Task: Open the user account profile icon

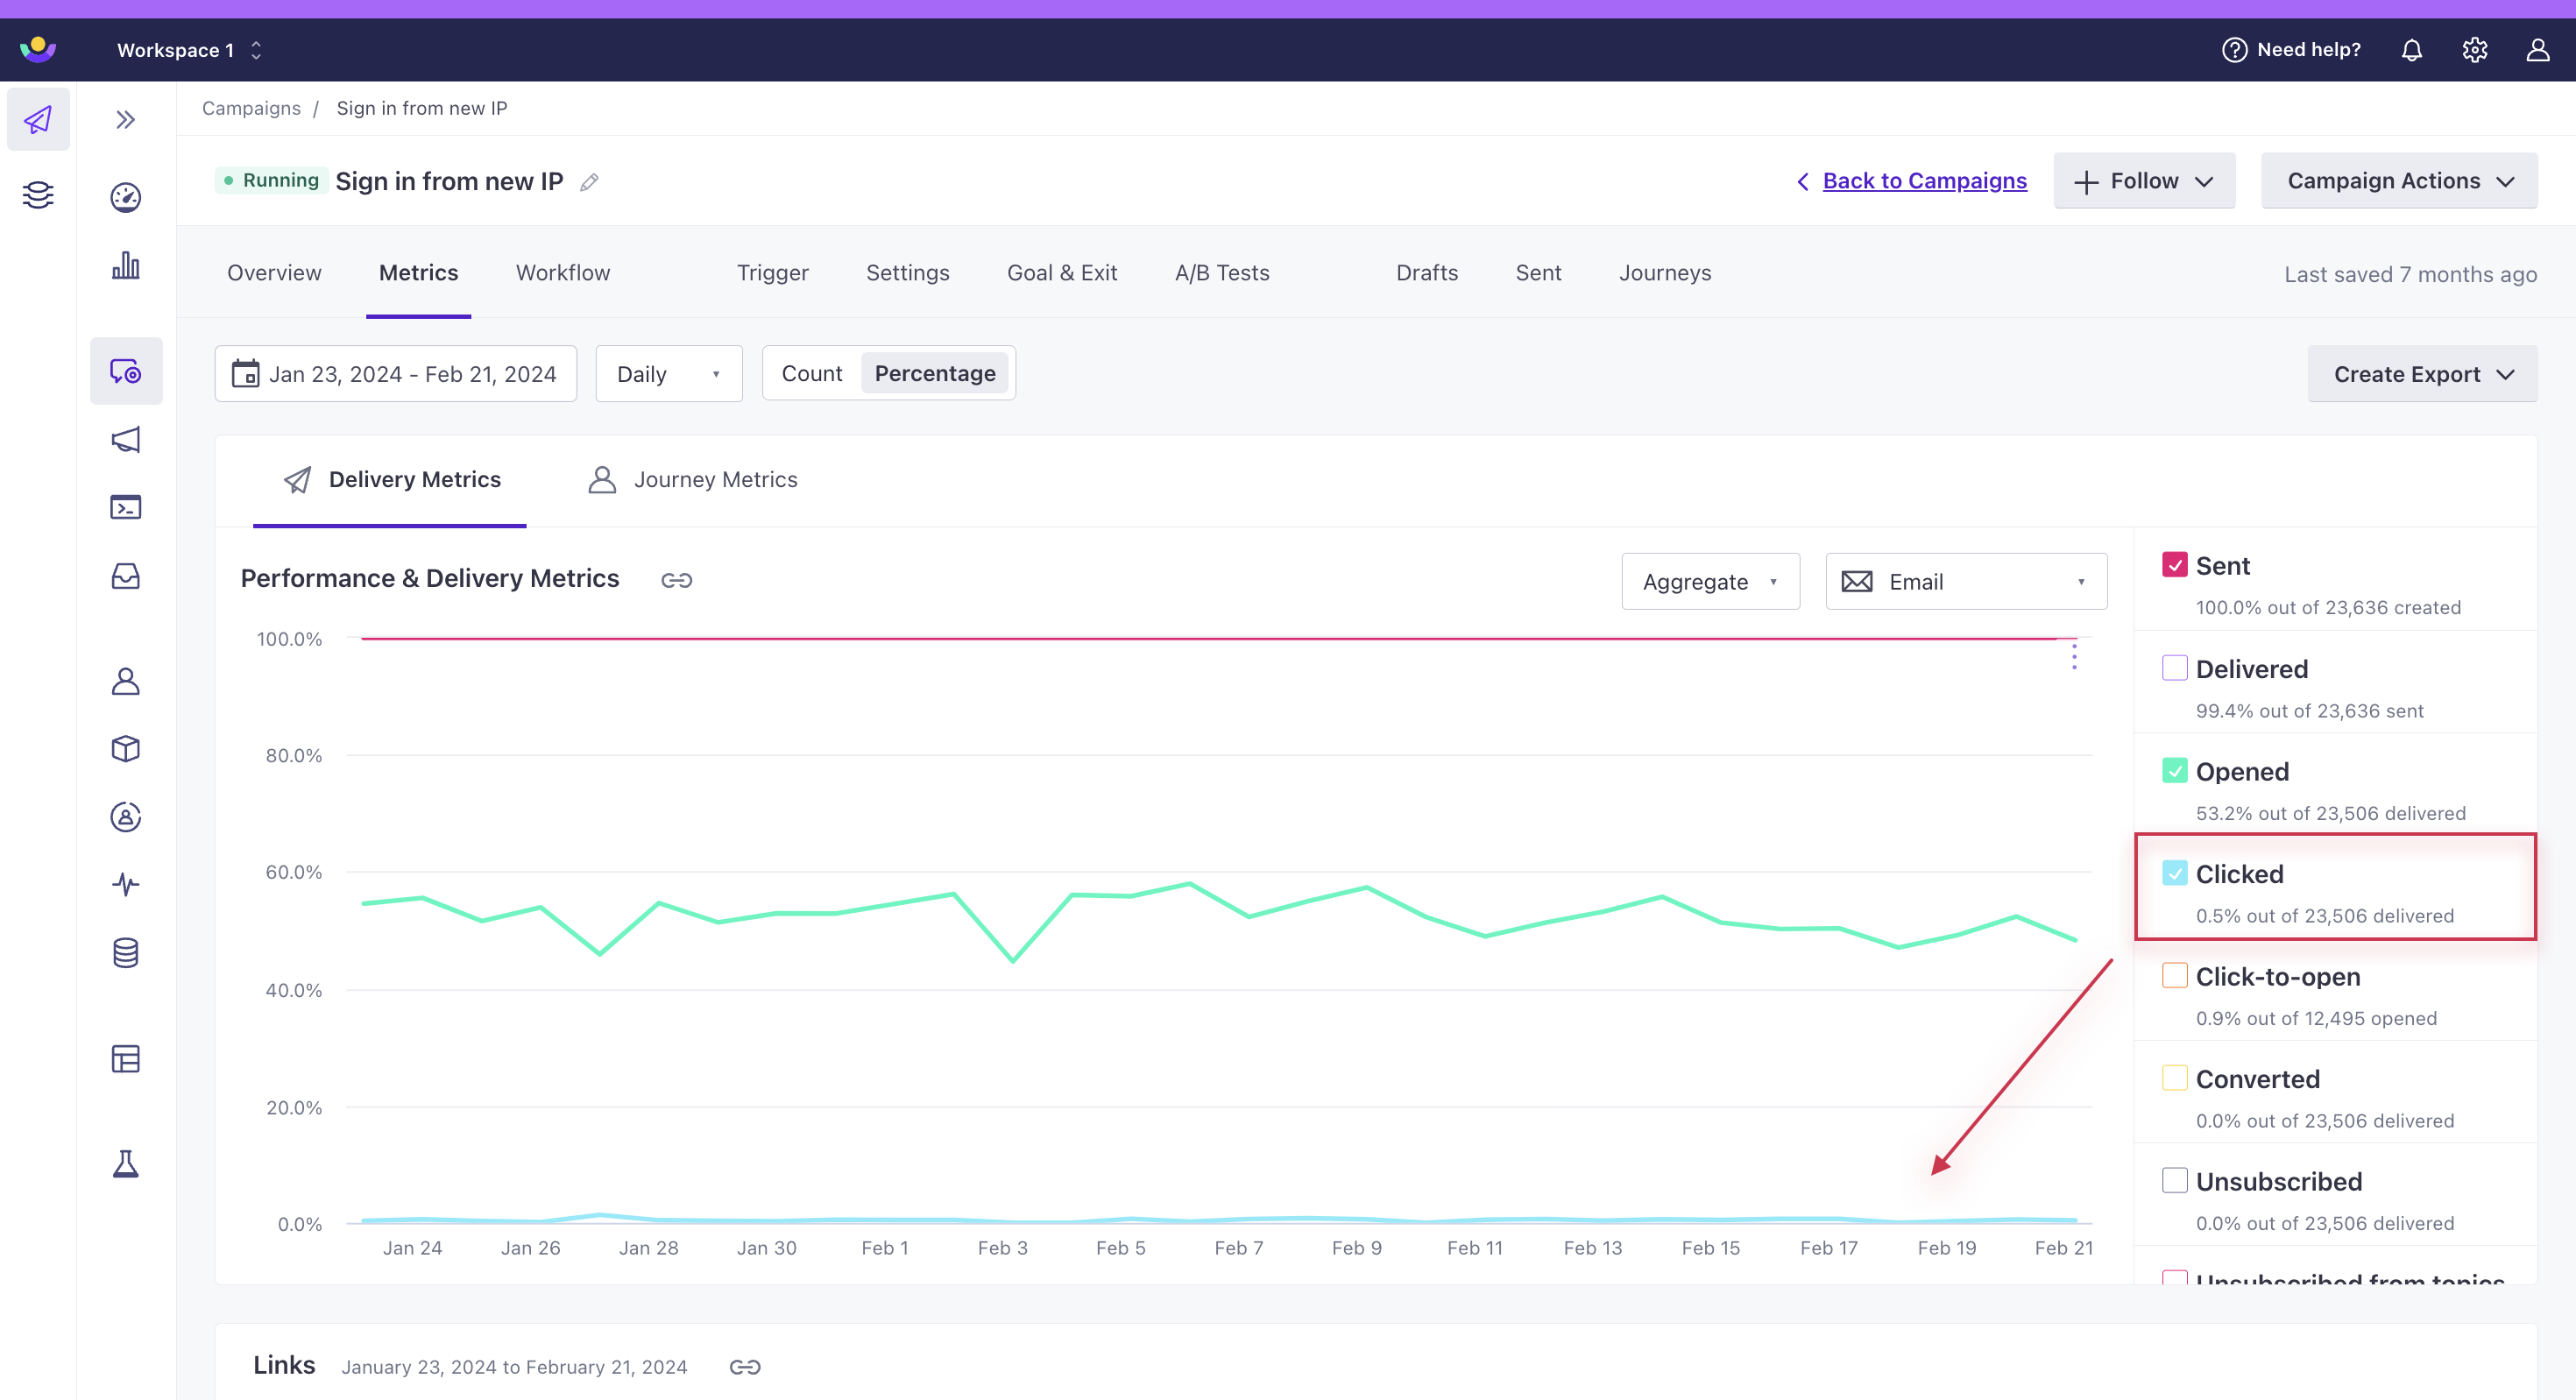Action: point(2537,50)
